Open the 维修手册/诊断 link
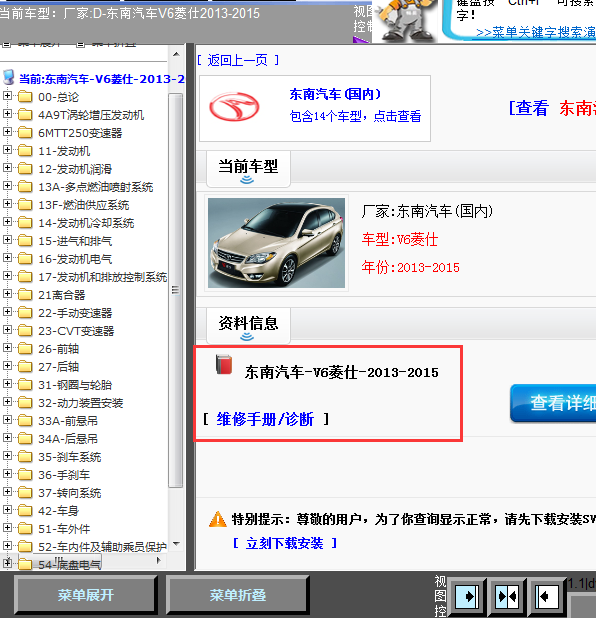 (x=265, y=419)
